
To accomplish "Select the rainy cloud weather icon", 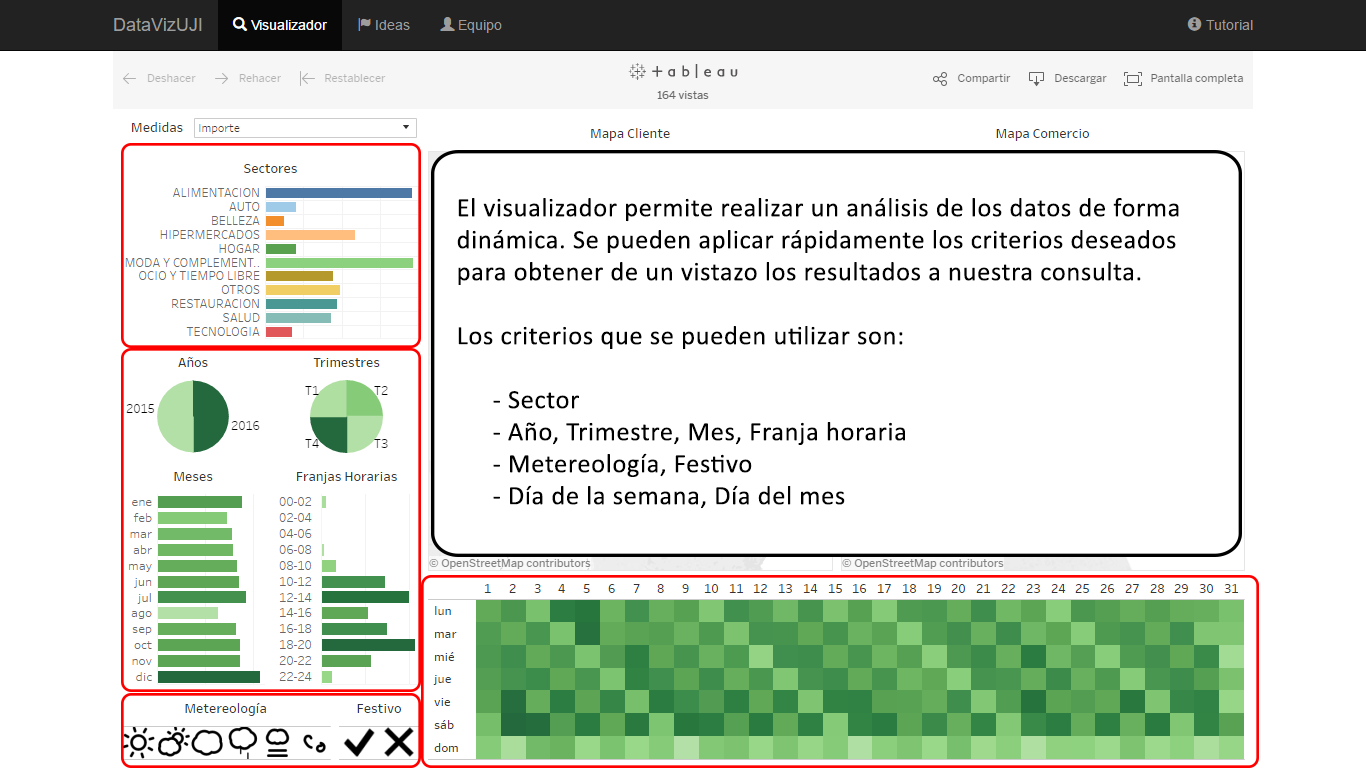I will [242, 742].
